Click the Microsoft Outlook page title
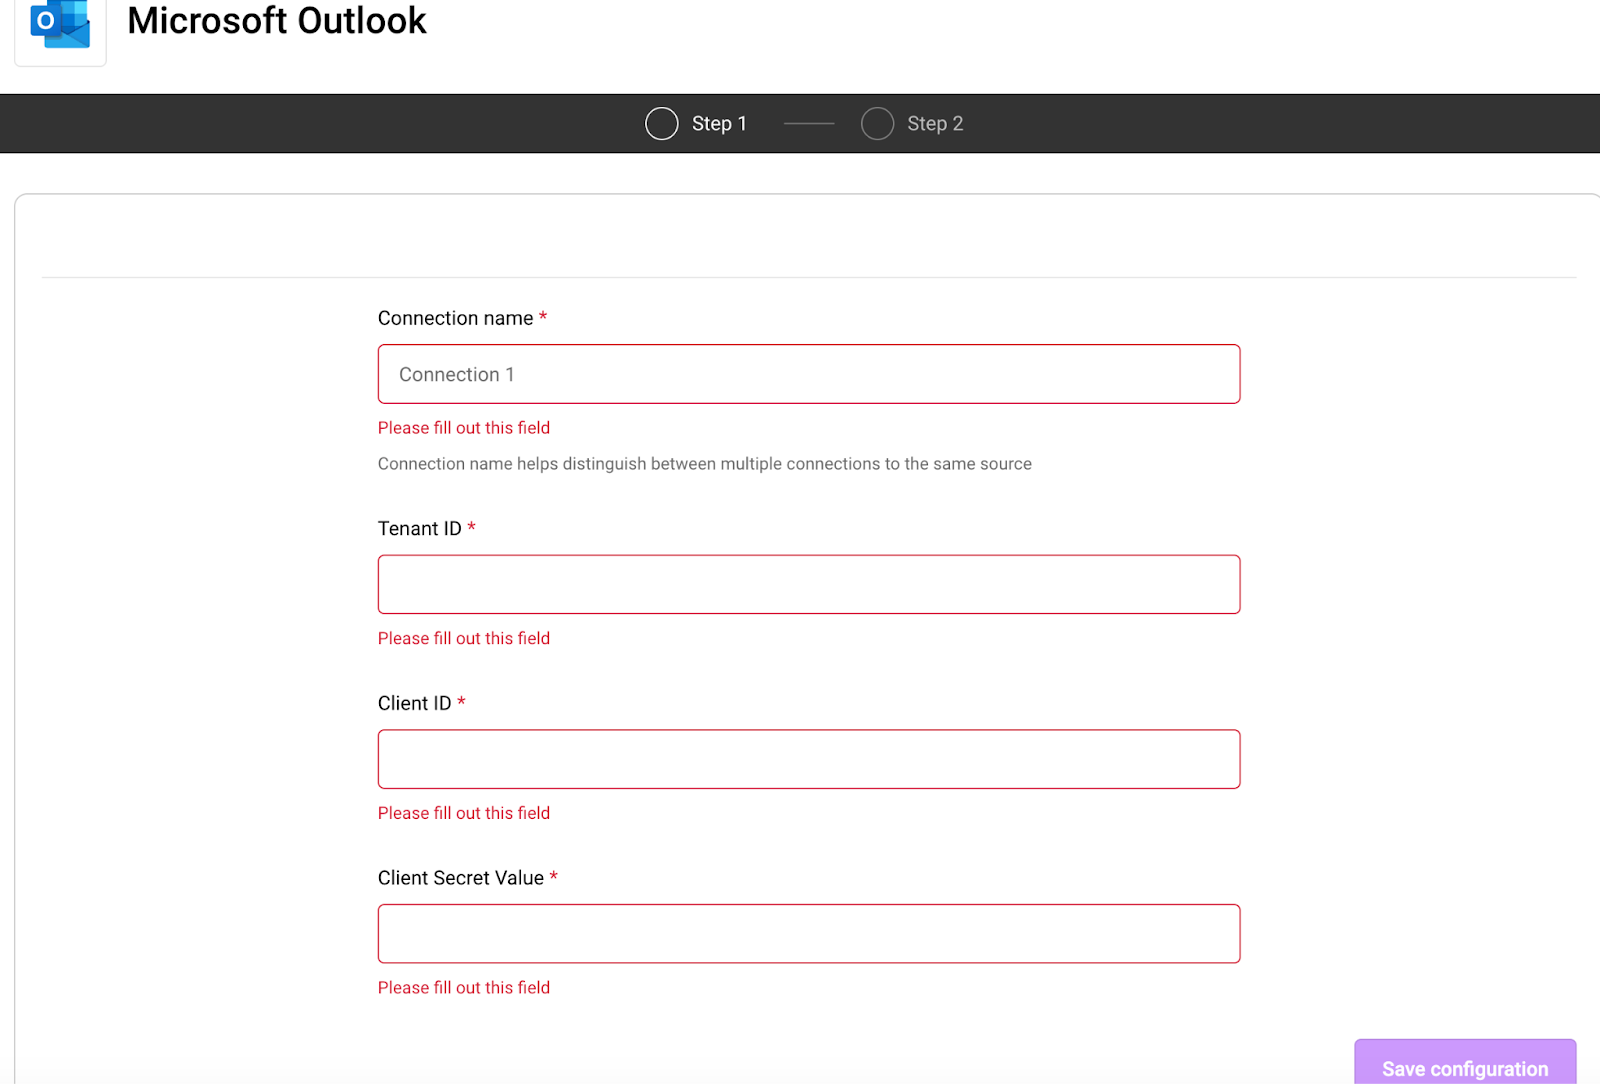This screenshot has height=1084, width=1600. point(277,21)
